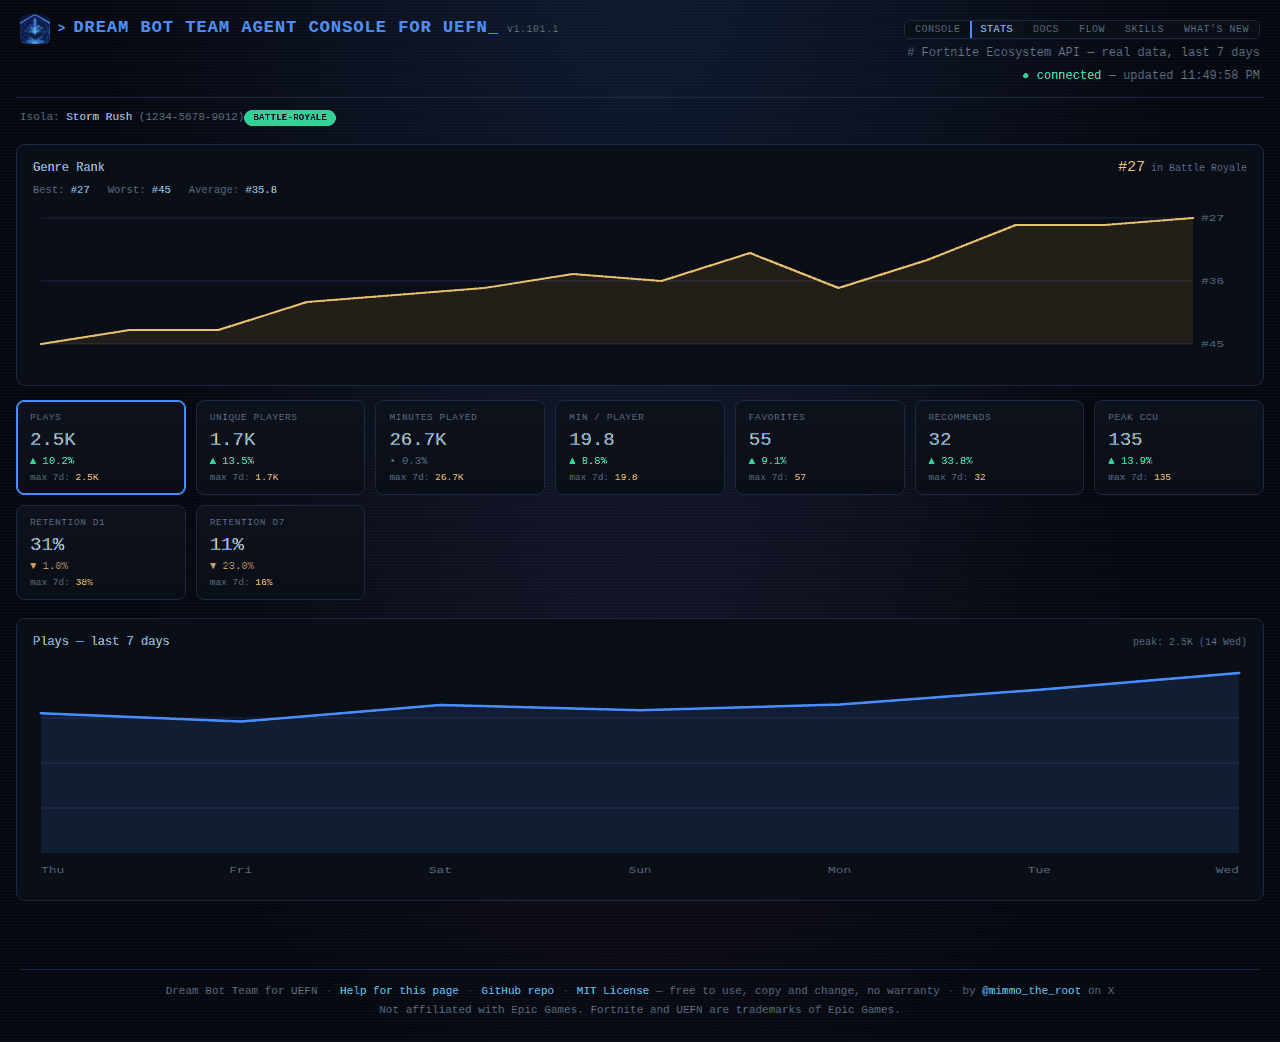Open the Help for this page link
1280x1042 pixels.
click(x=399, y=991)
